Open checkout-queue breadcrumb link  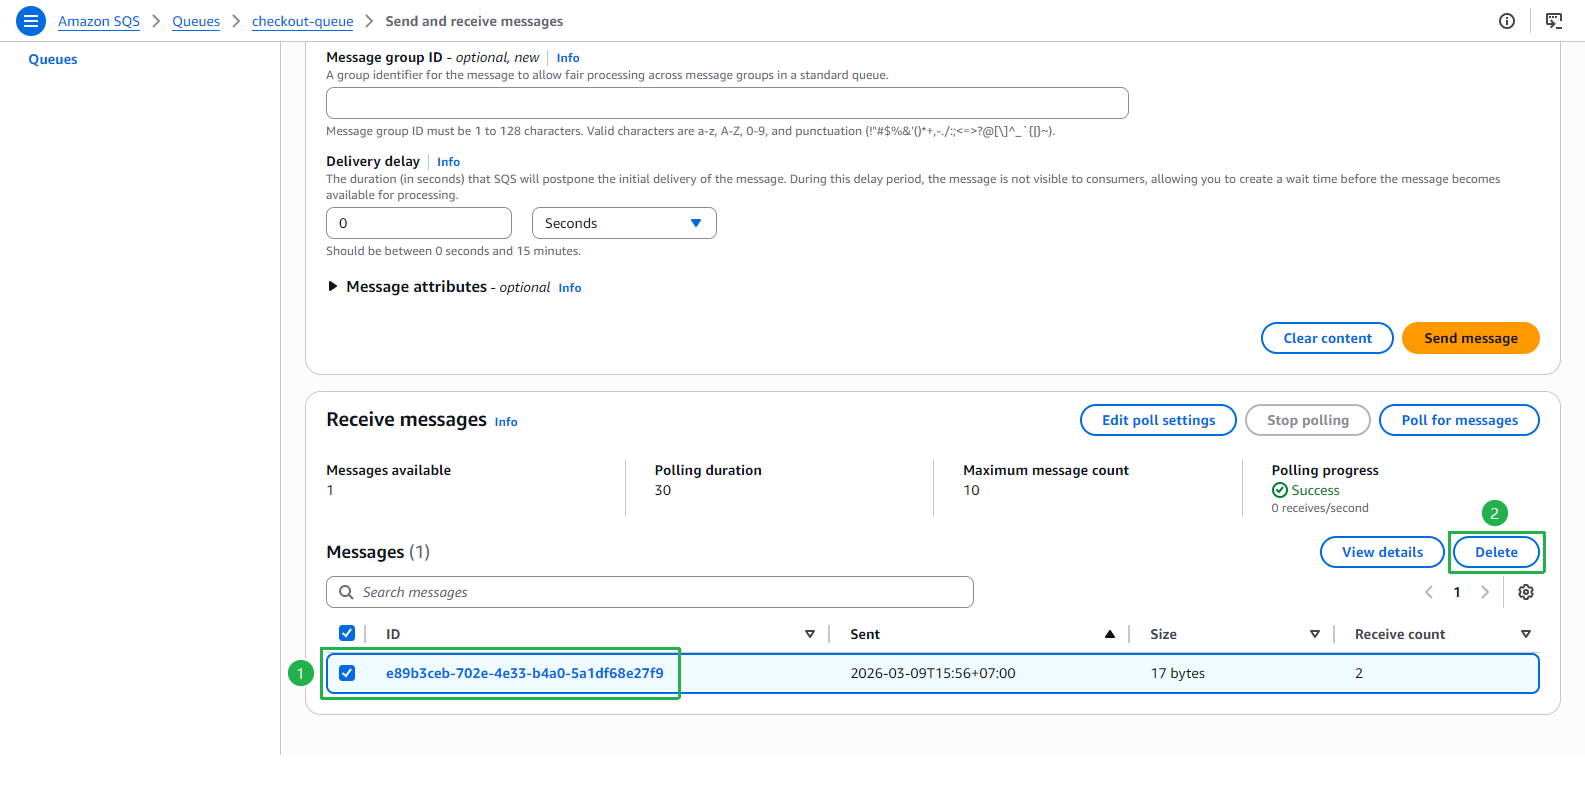click(303, 21)
